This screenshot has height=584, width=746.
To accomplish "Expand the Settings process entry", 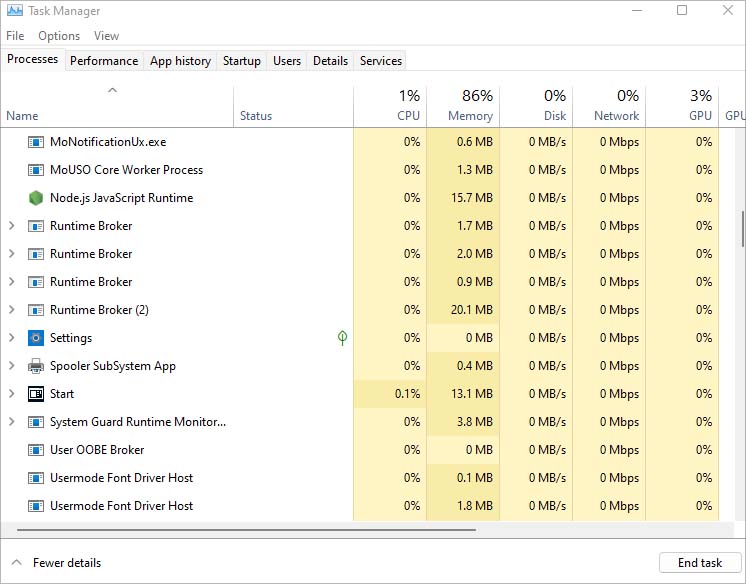I will click(x=12, y=338).
